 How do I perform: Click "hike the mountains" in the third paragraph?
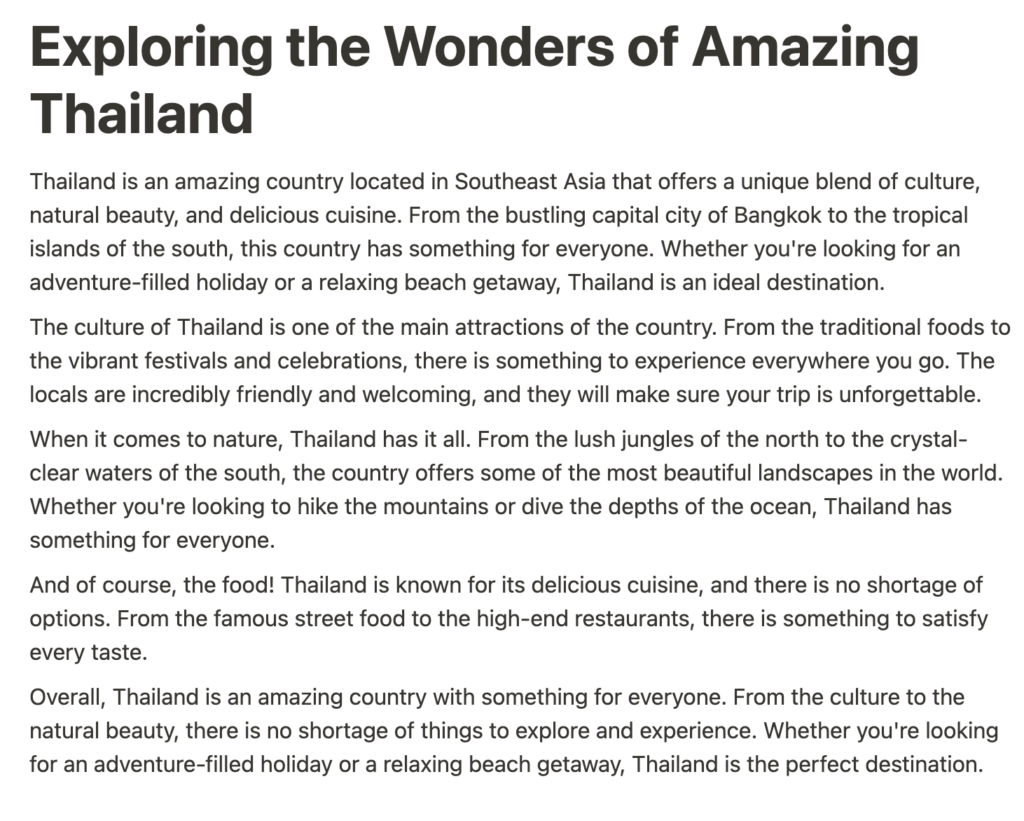click(x=392, y=507)
